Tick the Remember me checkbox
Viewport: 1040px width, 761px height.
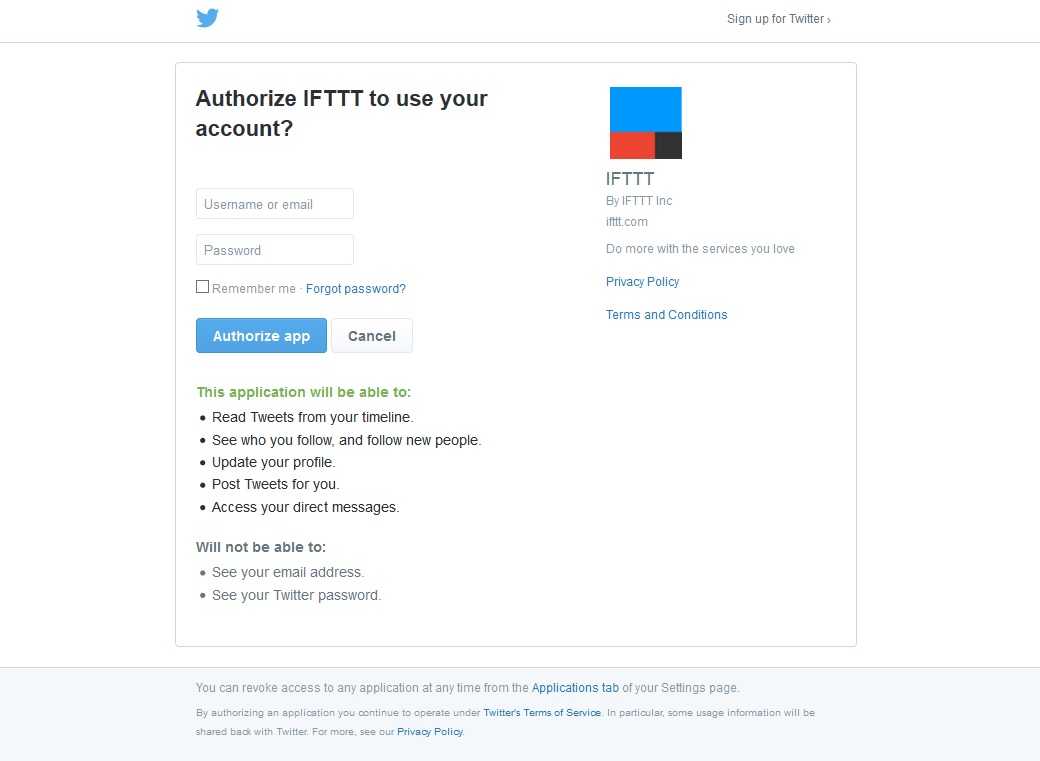point(202,287)
